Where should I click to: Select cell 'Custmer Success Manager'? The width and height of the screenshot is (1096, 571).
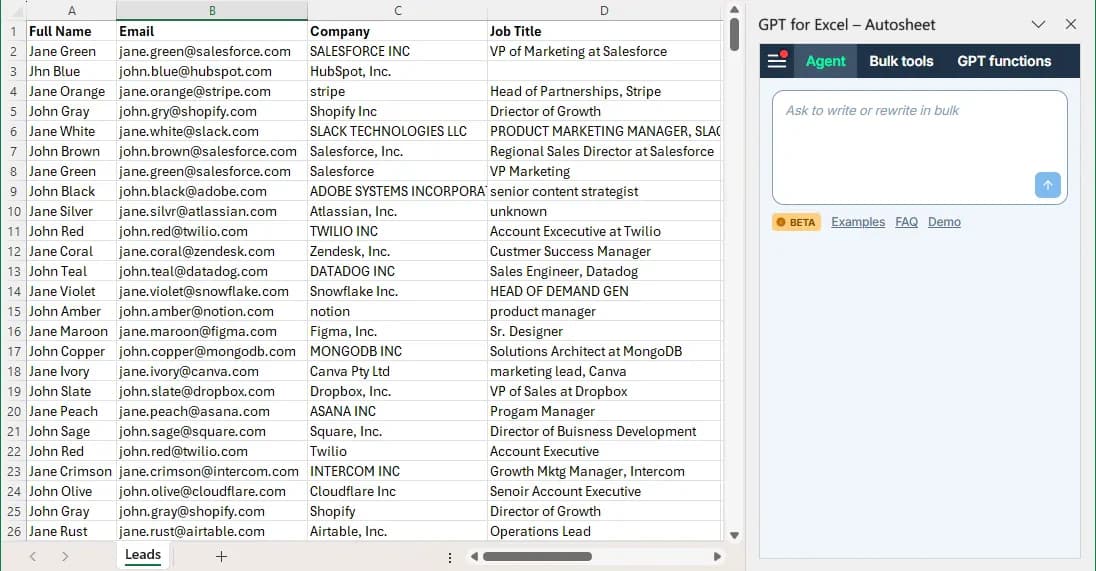(x=604, y=252)
